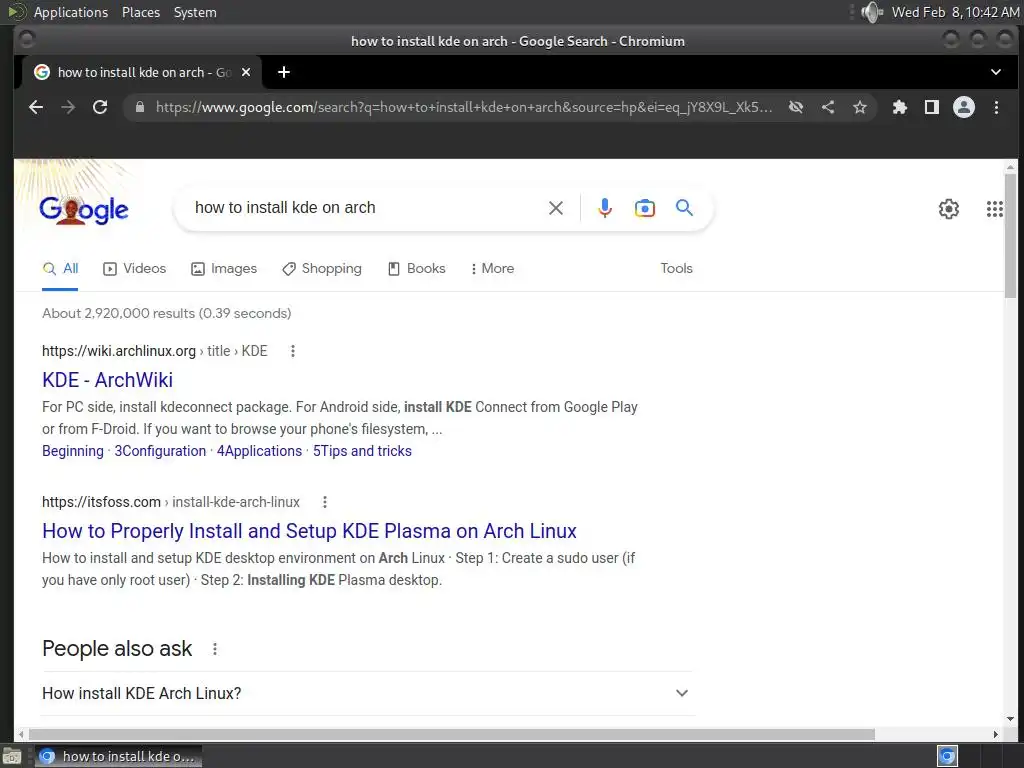
Task: Open the Chromium profile avatar
Action: 964,107
